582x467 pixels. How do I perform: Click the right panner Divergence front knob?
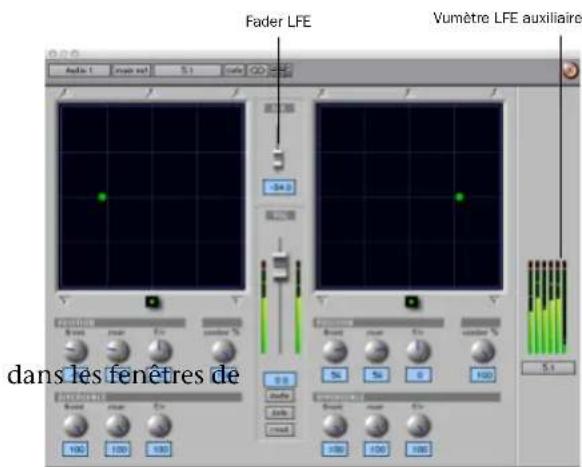point(335,425)
